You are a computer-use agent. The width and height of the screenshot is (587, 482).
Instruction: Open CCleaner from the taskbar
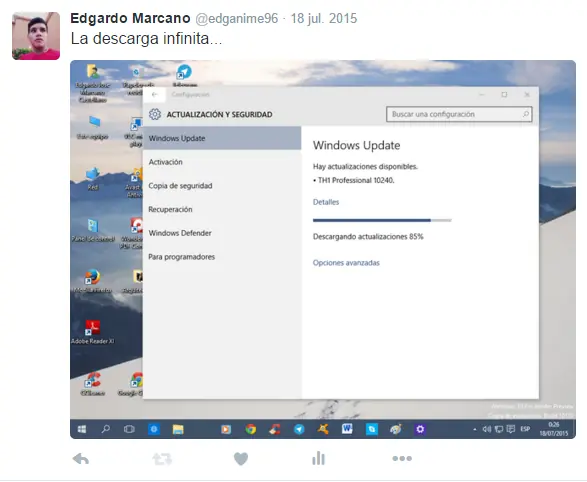coord(275,429)
